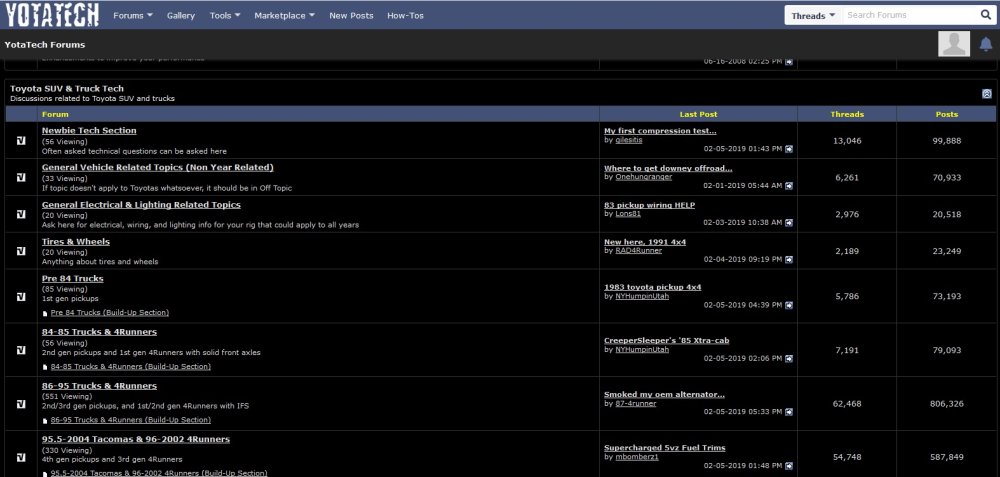Open the Forums dropdown menu

click(133, 15)
